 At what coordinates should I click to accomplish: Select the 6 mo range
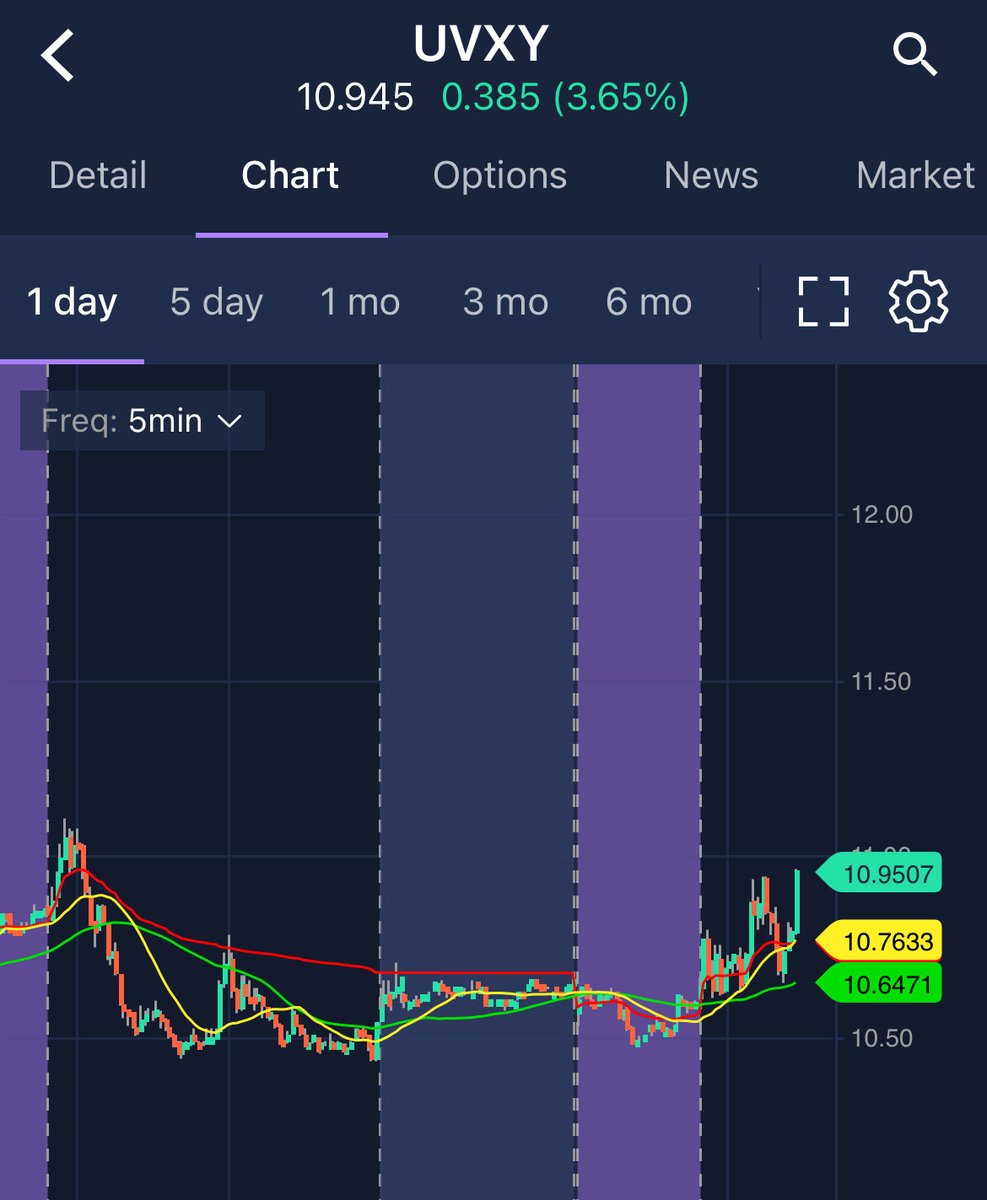[x=649, y=301]
